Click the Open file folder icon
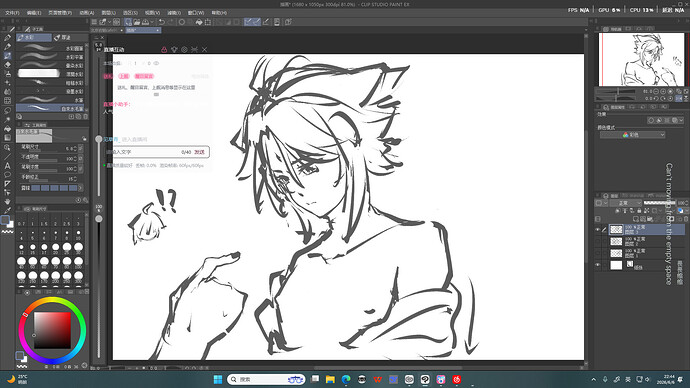The height and width of the screenshot is (388, 690). pos(137,22)
